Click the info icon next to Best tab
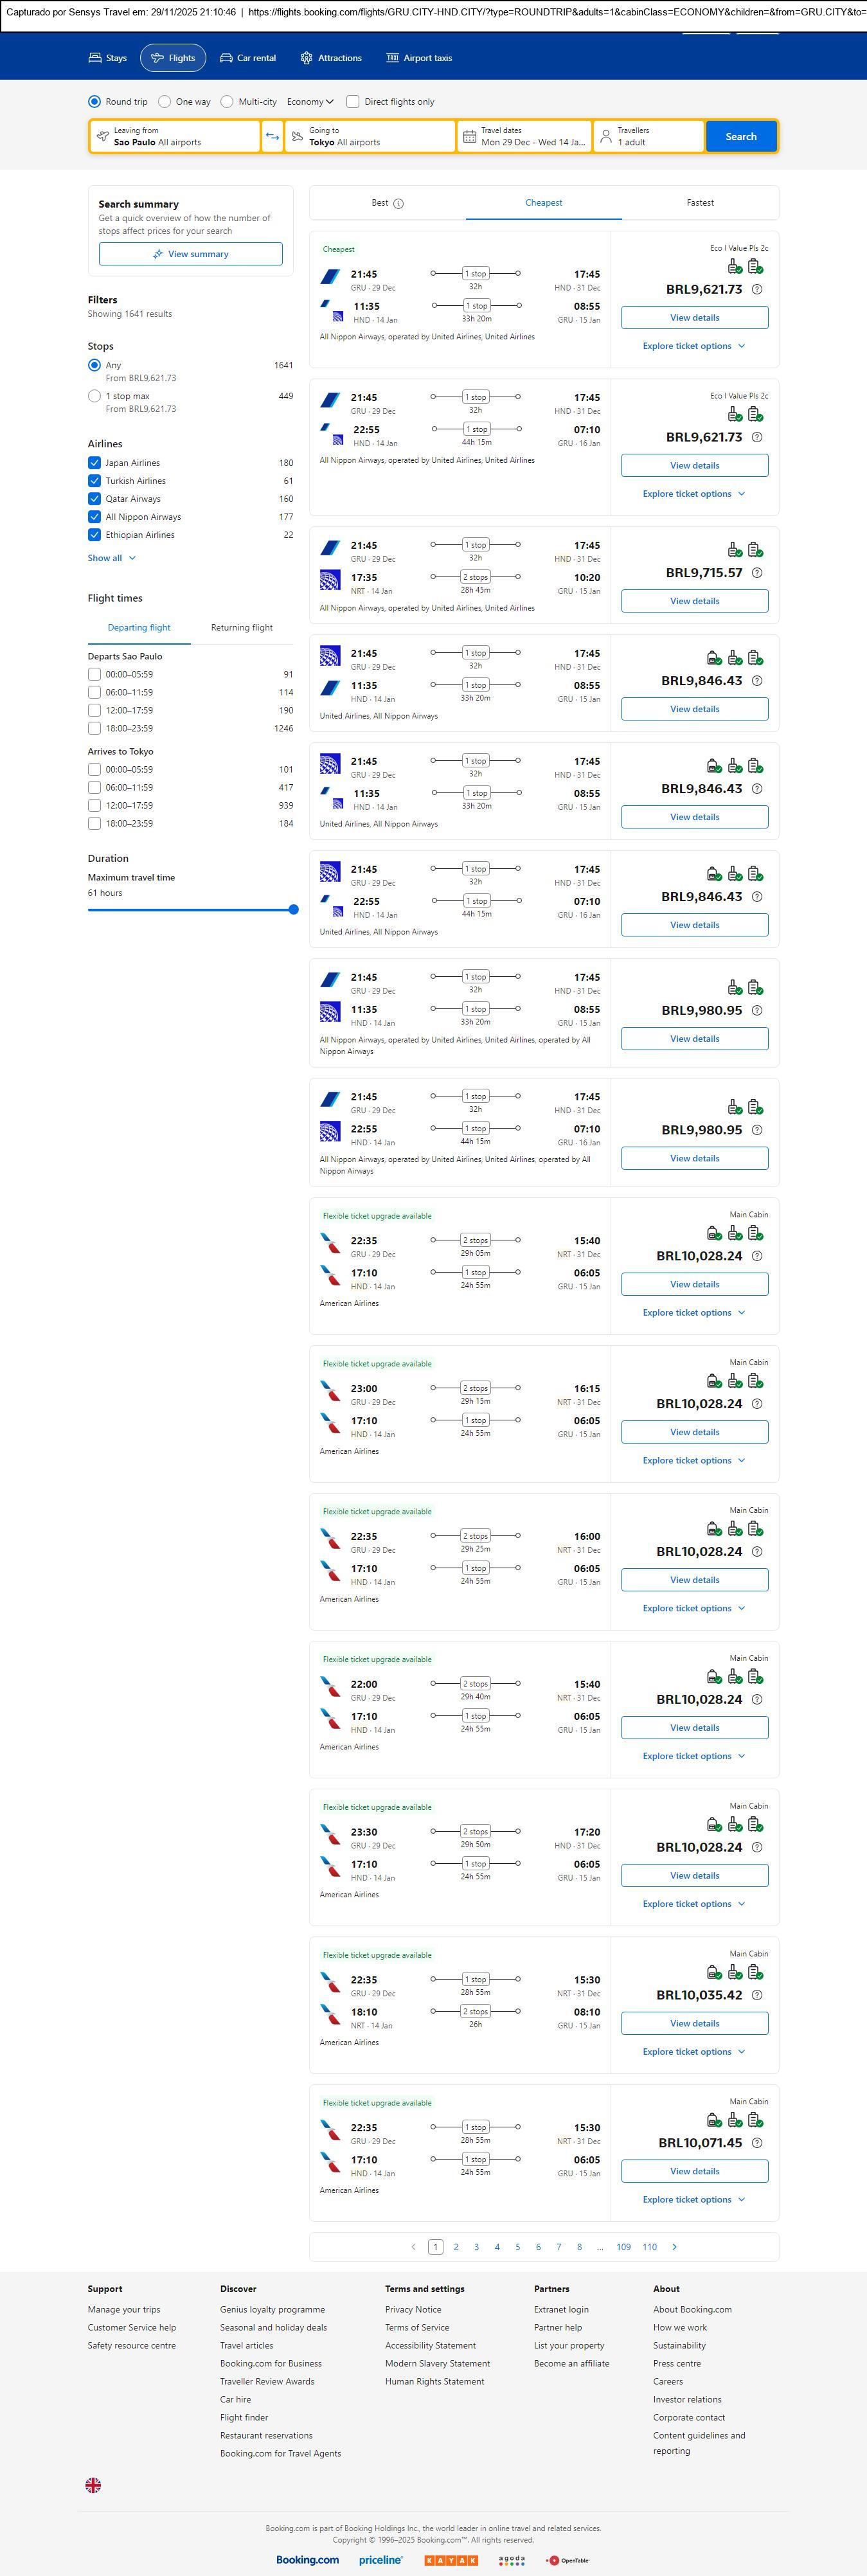Viewport: 867px width, 2576px height. (x=398, y=204)
